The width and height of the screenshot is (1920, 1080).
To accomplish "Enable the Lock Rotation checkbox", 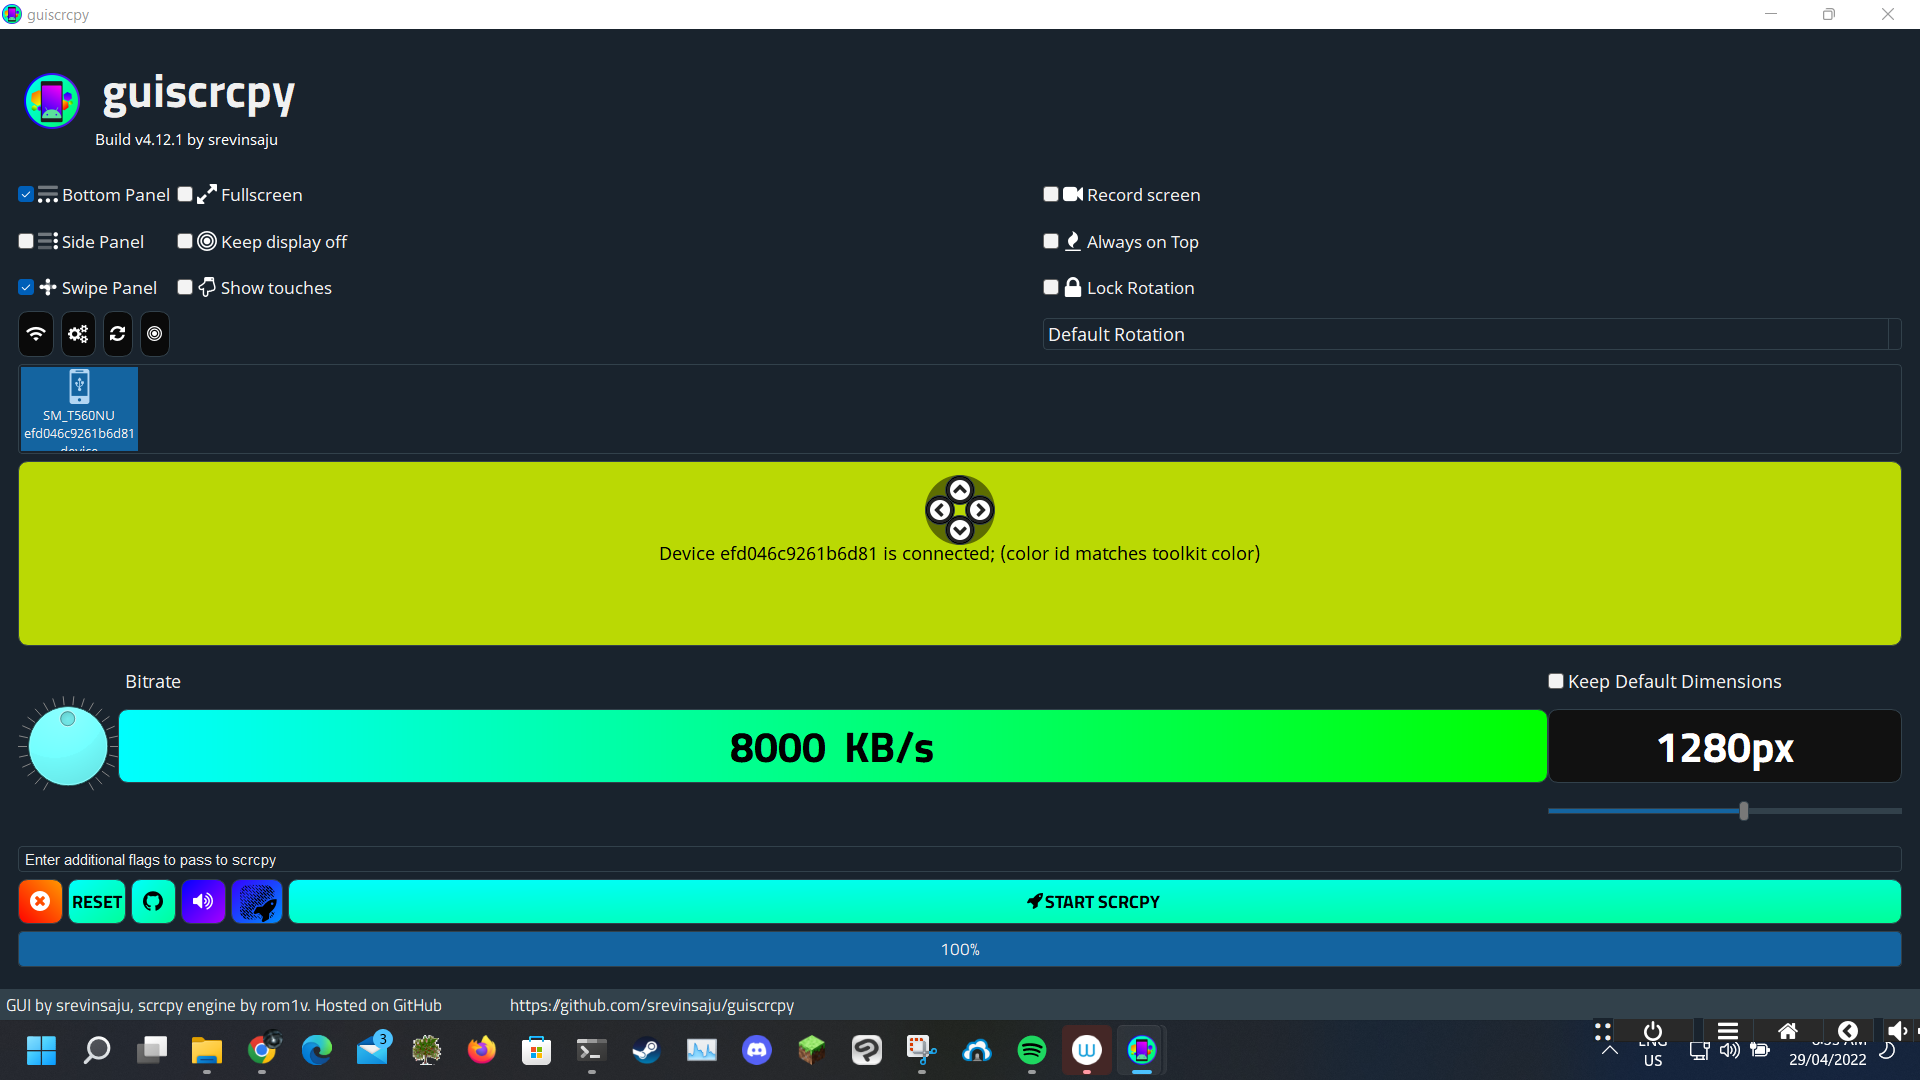I will (x=1051, y=288).
